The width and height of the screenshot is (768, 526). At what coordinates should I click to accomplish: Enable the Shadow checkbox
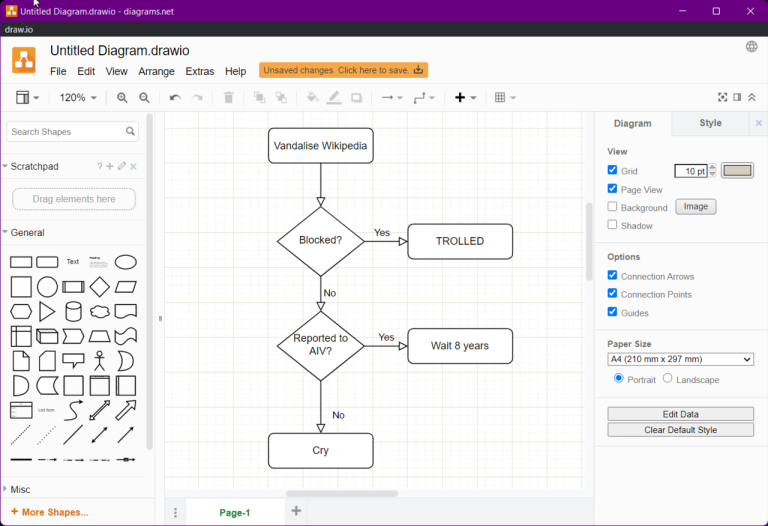pos(613,225)
